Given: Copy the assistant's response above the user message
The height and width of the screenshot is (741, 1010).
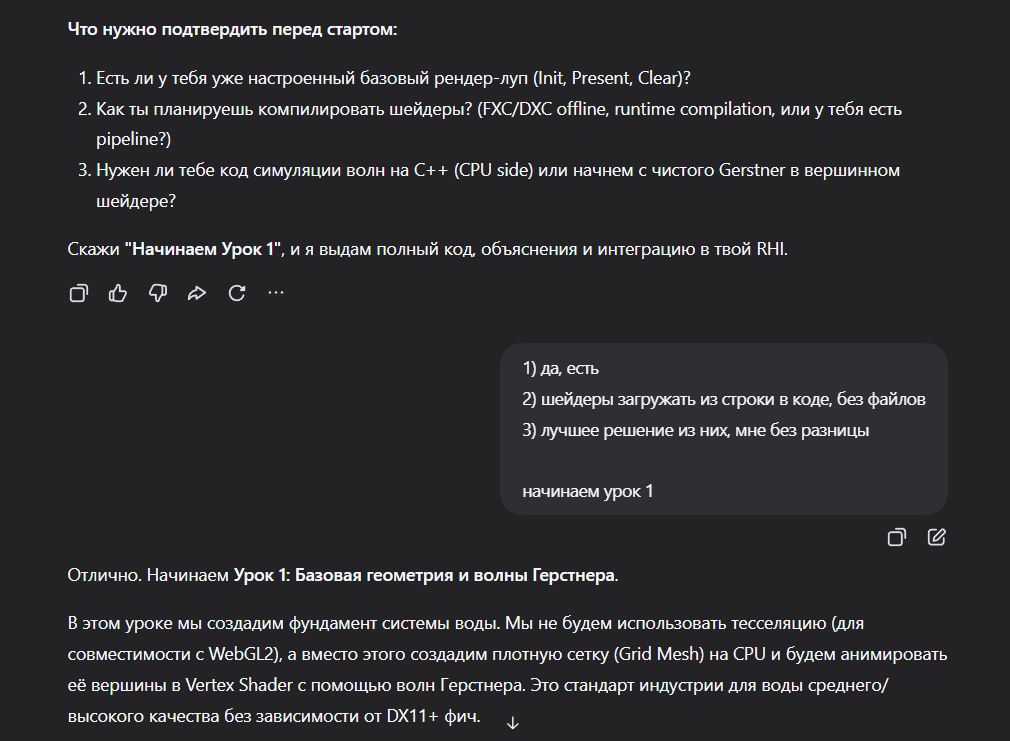Looking at the screenshot, I should coord(79,293).
